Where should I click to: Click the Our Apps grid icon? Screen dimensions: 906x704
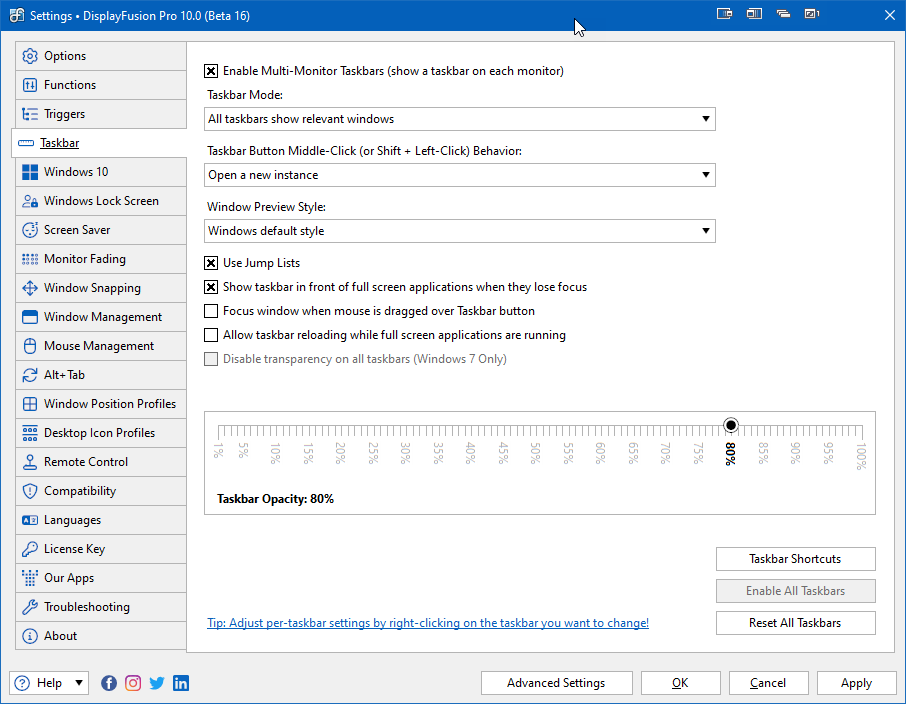(x=29, y=577)
